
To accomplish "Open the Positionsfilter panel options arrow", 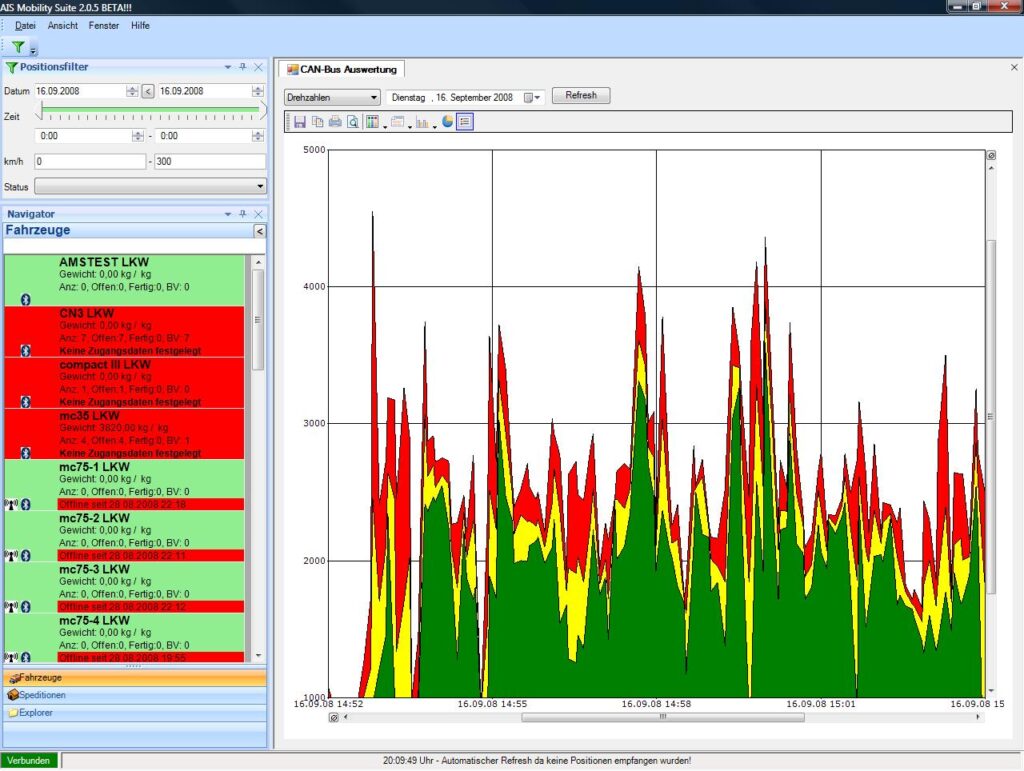I will [x=227, y=67].
